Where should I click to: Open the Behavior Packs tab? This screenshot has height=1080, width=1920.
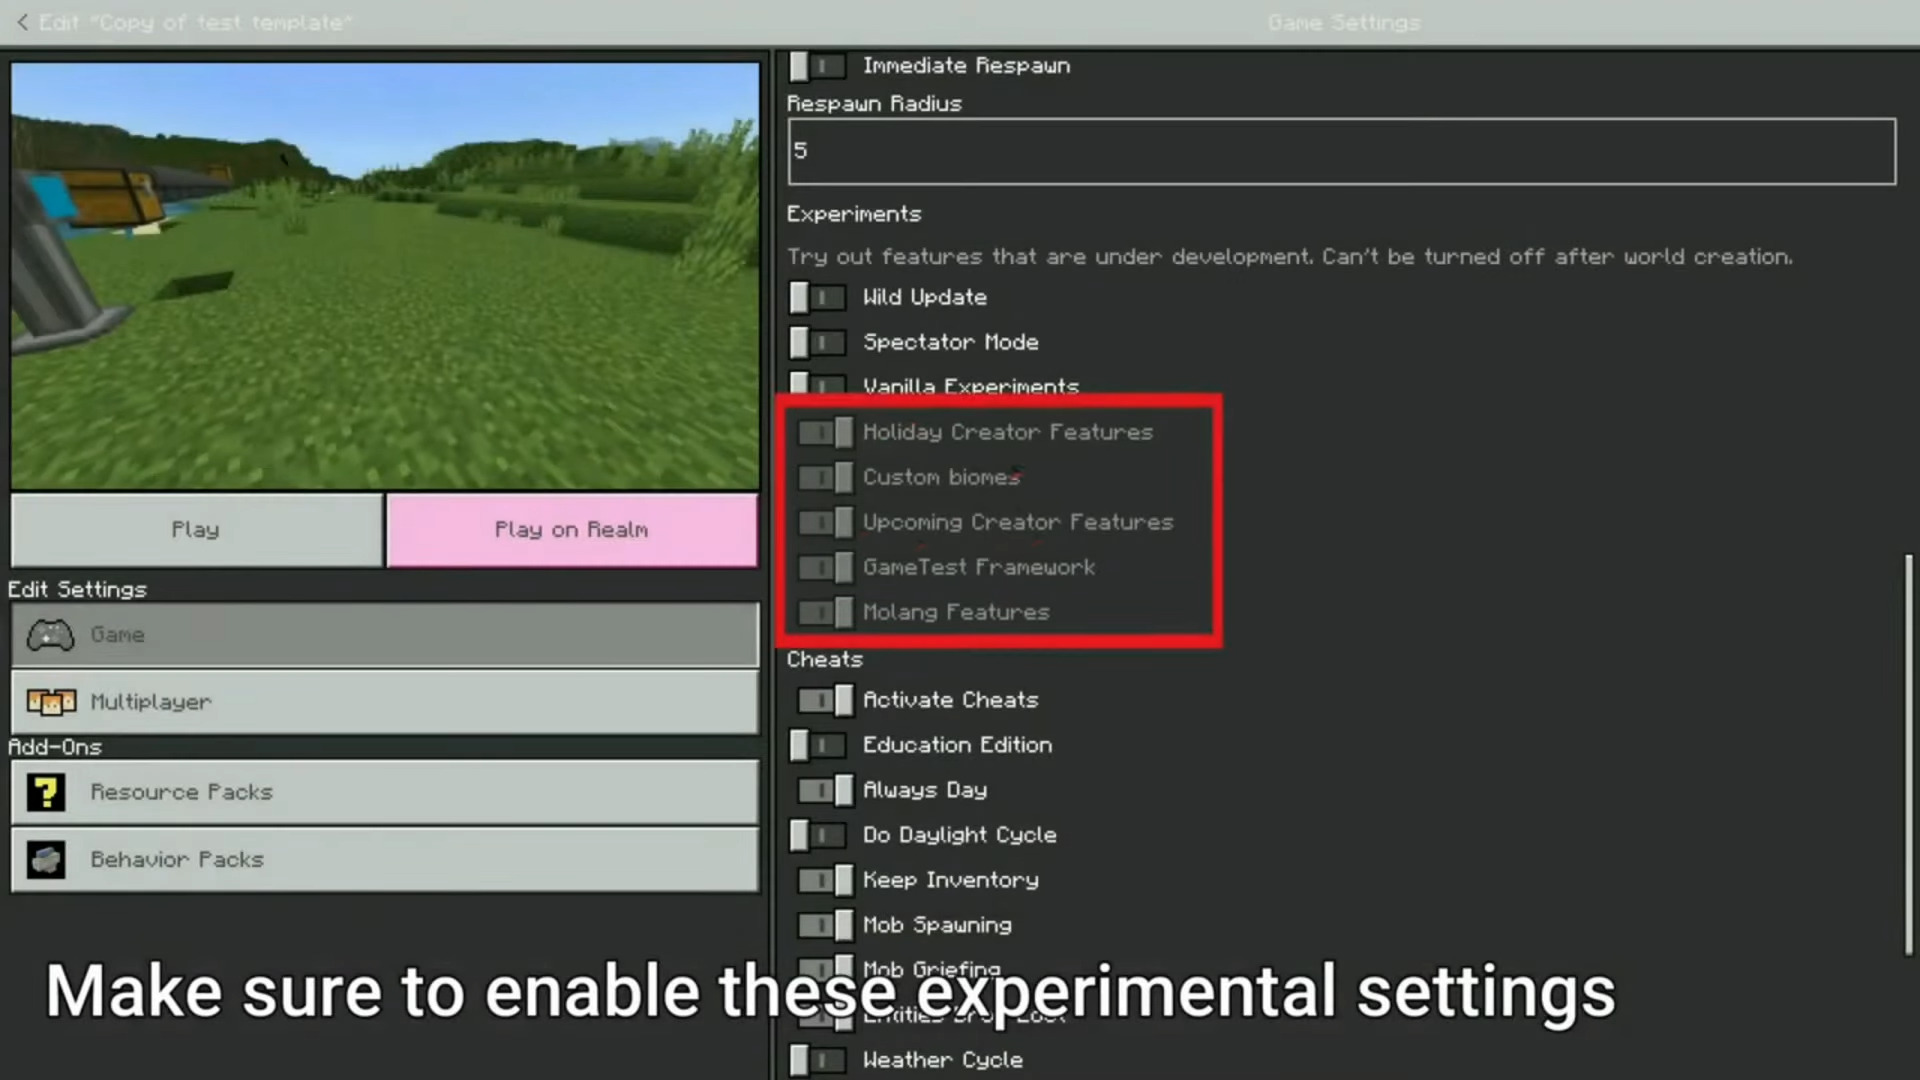(x=385, y=859)
